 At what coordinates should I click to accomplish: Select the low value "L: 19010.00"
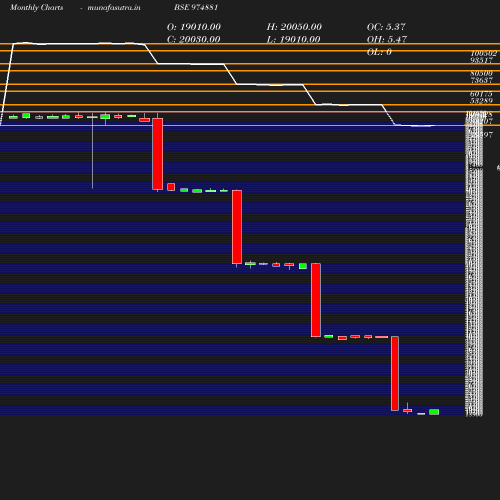click(x=293, y=39)
